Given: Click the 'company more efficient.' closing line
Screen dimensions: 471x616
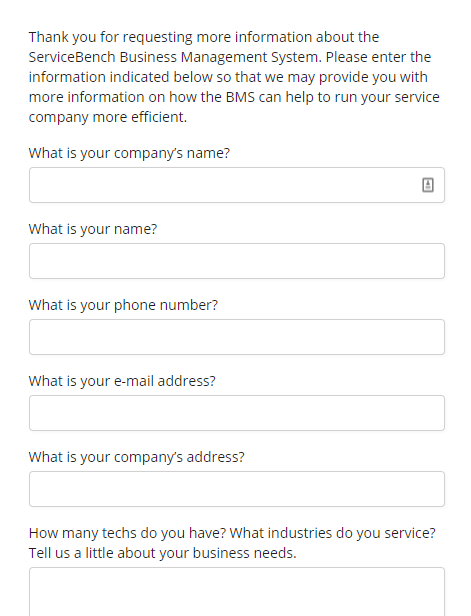Looking at the screenshot, I should [108, 117].
